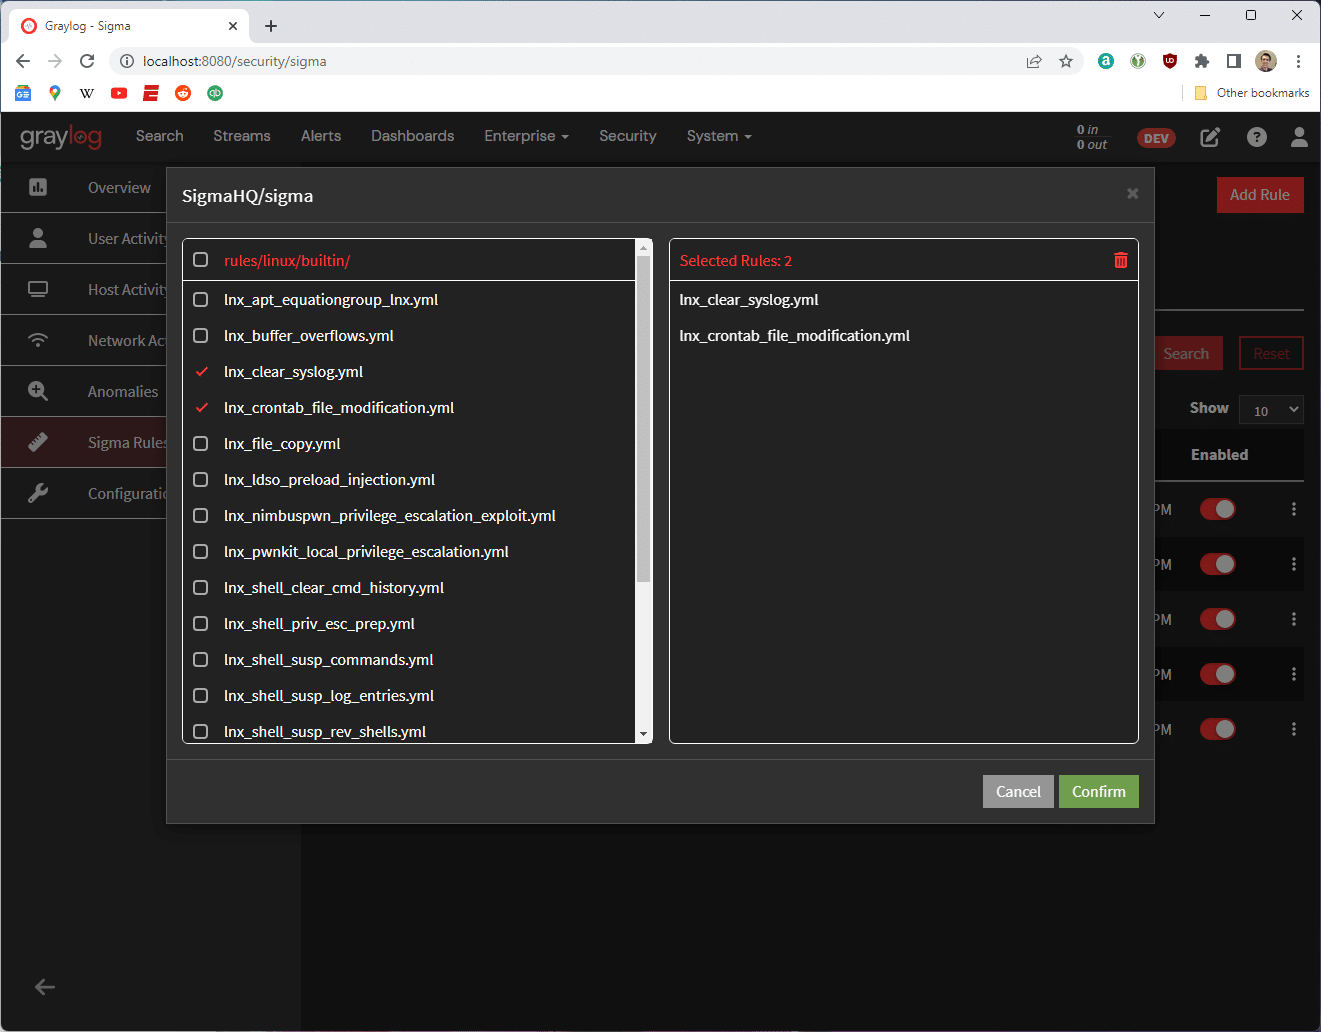Collapse sidebar using the left arrow icon
The width and height of the screenshot is (1321, 1032).
click(44, 987)
